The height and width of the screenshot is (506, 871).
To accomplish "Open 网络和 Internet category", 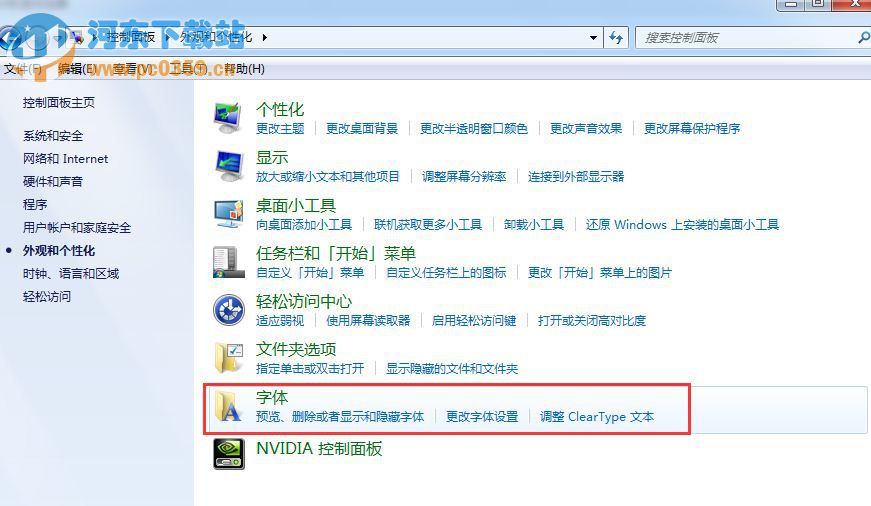I will pos(66,159).
